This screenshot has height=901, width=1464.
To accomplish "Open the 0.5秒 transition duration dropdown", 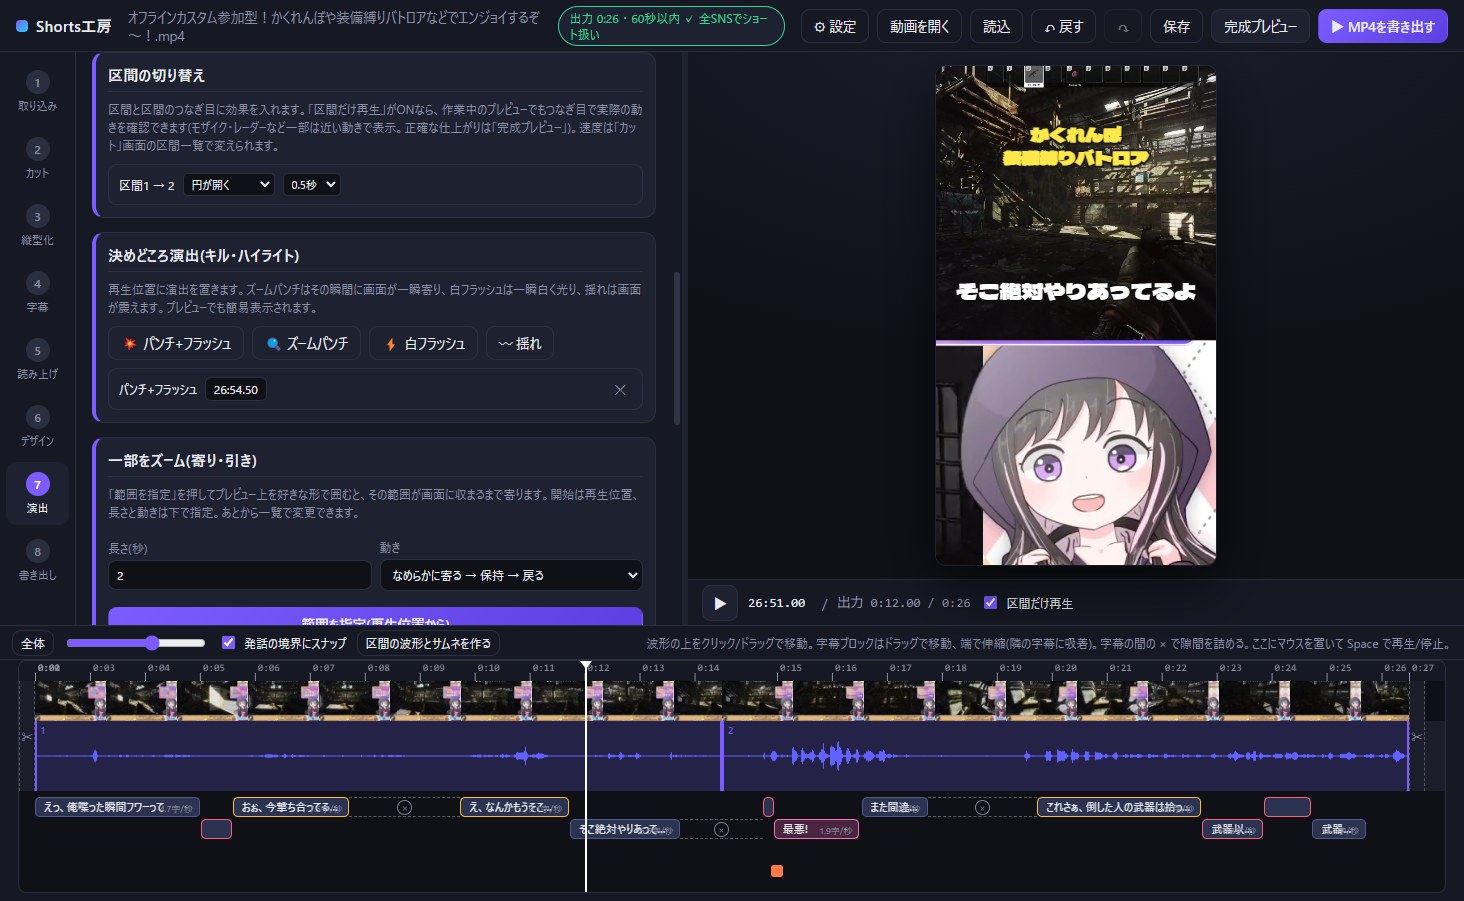I will tap(311, 185).
